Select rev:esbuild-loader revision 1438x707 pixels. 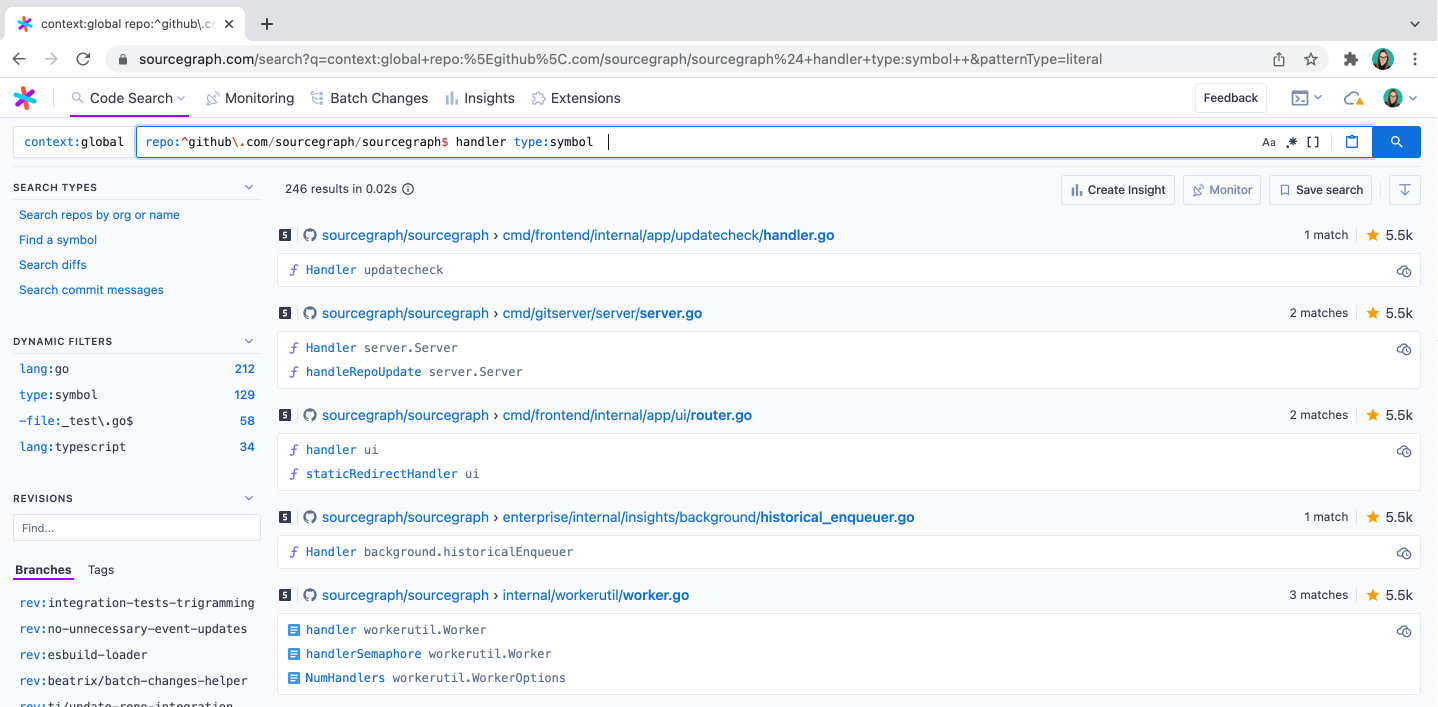pyautogui.click(x=83, y=655)
